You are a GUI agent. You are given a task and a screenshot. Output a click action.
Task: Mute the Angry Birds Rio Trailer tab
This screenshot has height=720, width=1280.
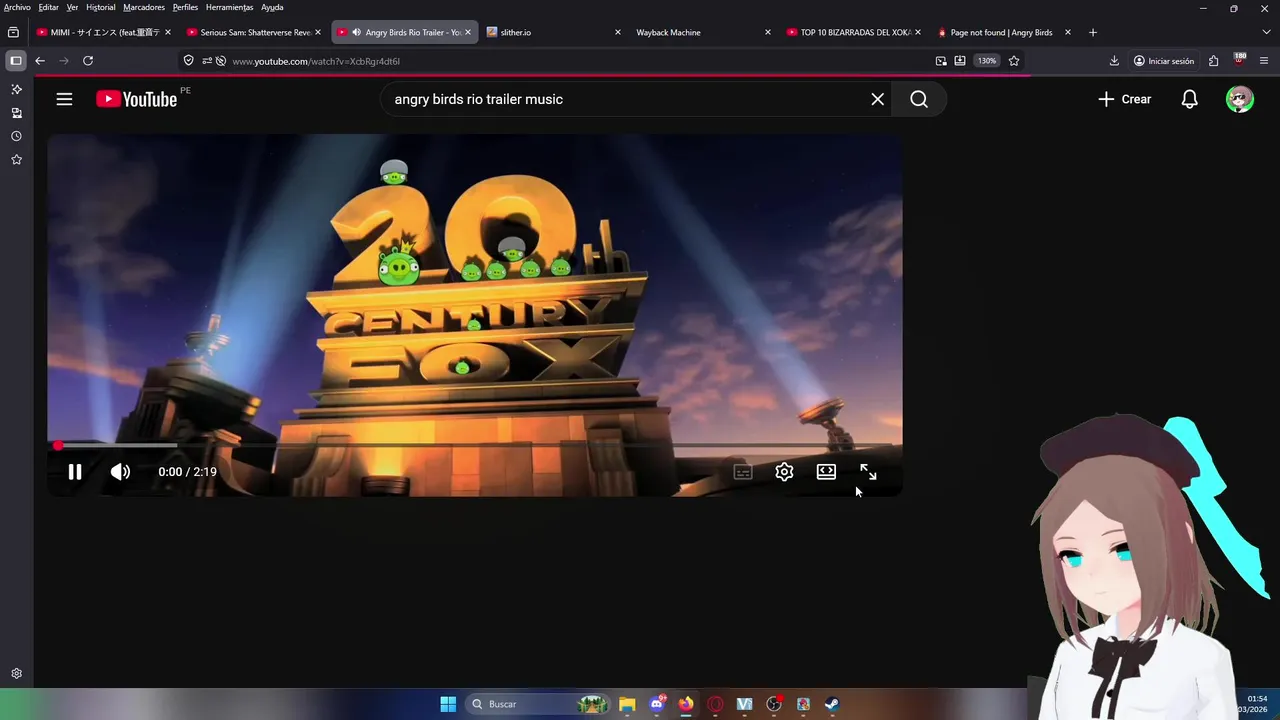coord(356,32)
